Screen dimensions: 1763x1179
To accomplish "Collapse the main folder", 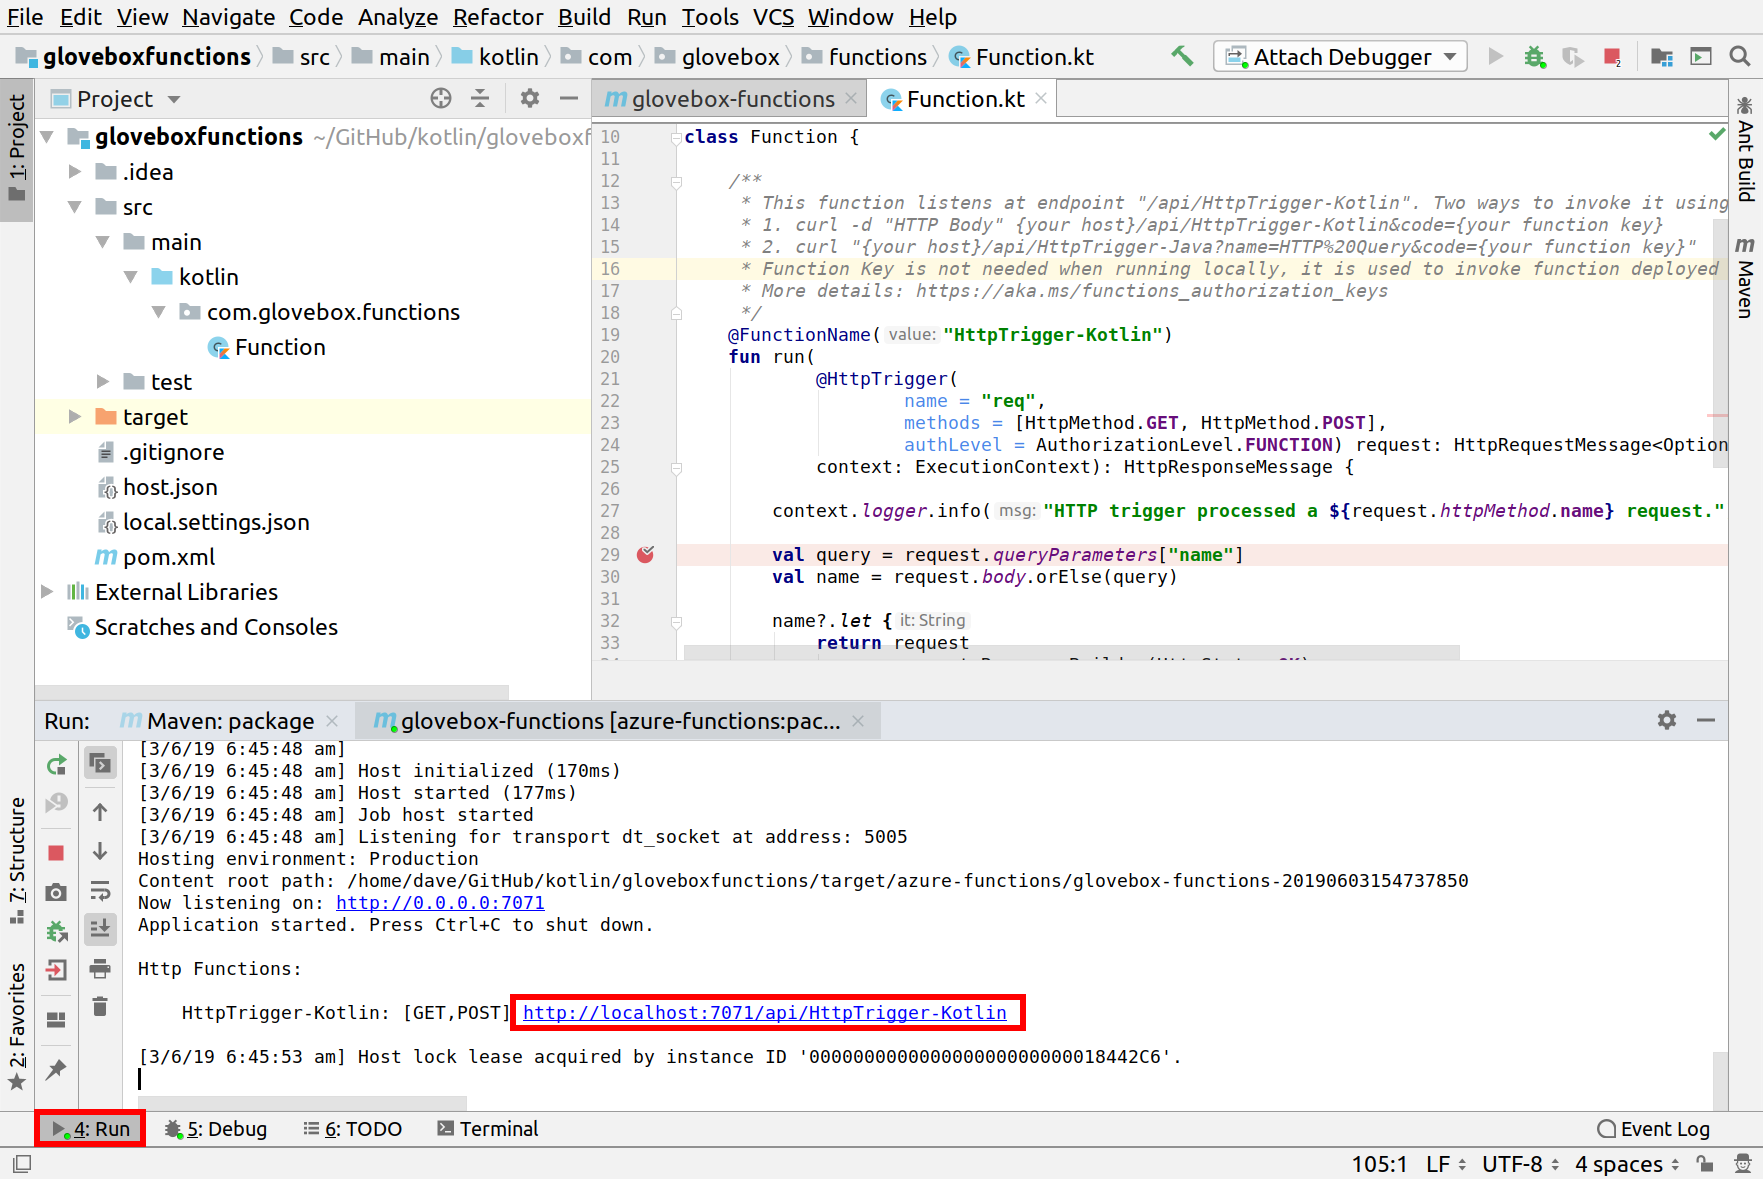I will tap(103, 242).
